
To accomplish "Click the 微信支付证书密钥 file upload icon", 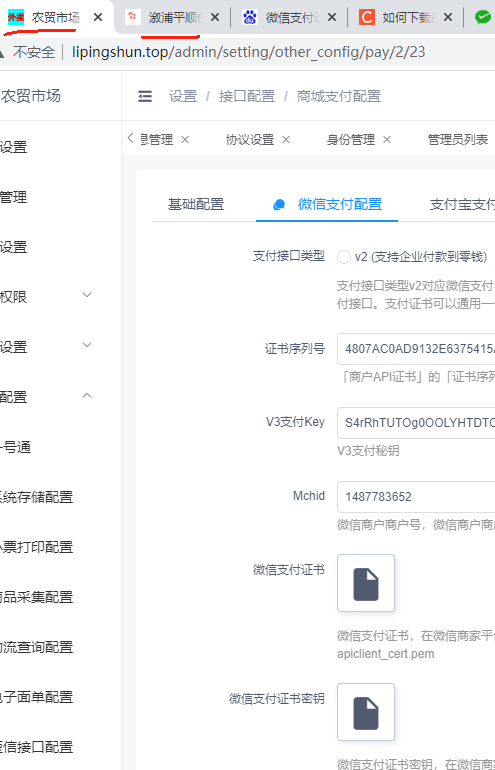I will [366, 712].
